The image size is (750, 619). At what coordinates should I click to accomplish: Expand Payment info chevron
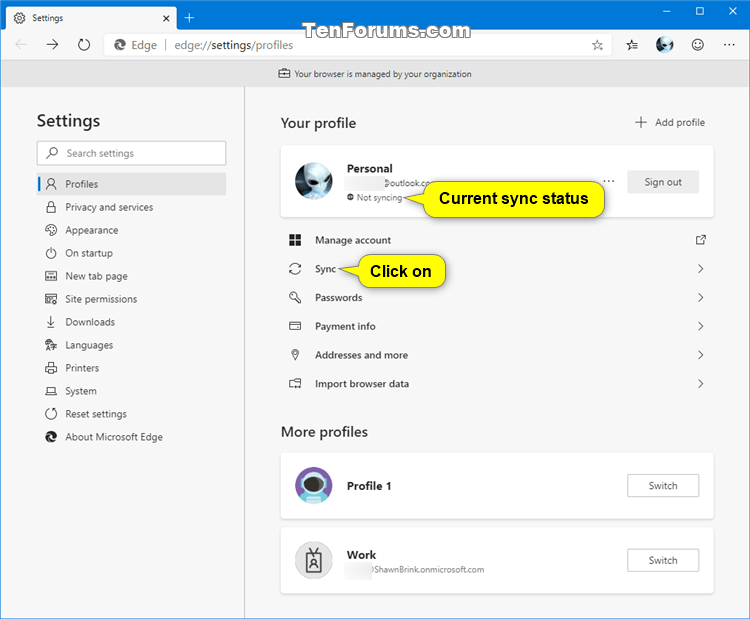click(x=700, y=326)
